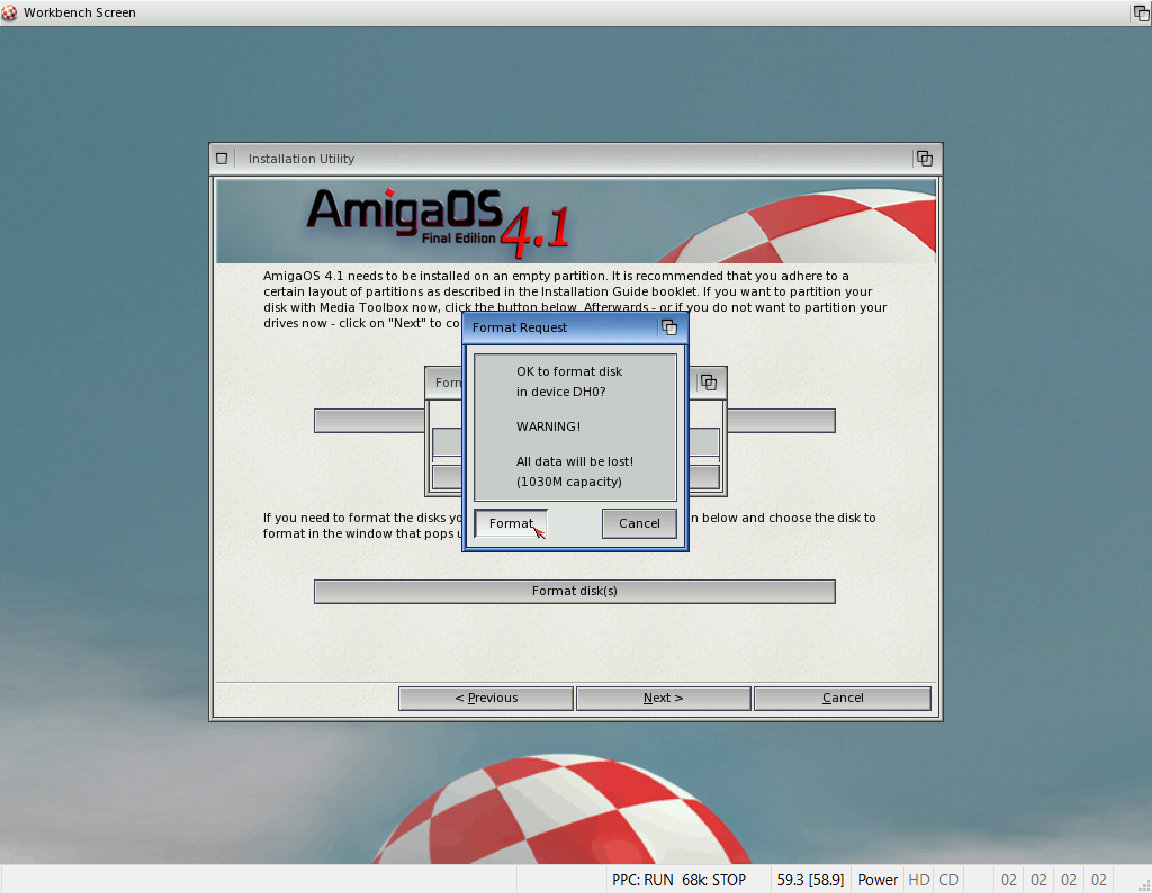Cancel the Format Request dialog
The width and height of the screenshot is (1152, 893).
click(638, 524)
